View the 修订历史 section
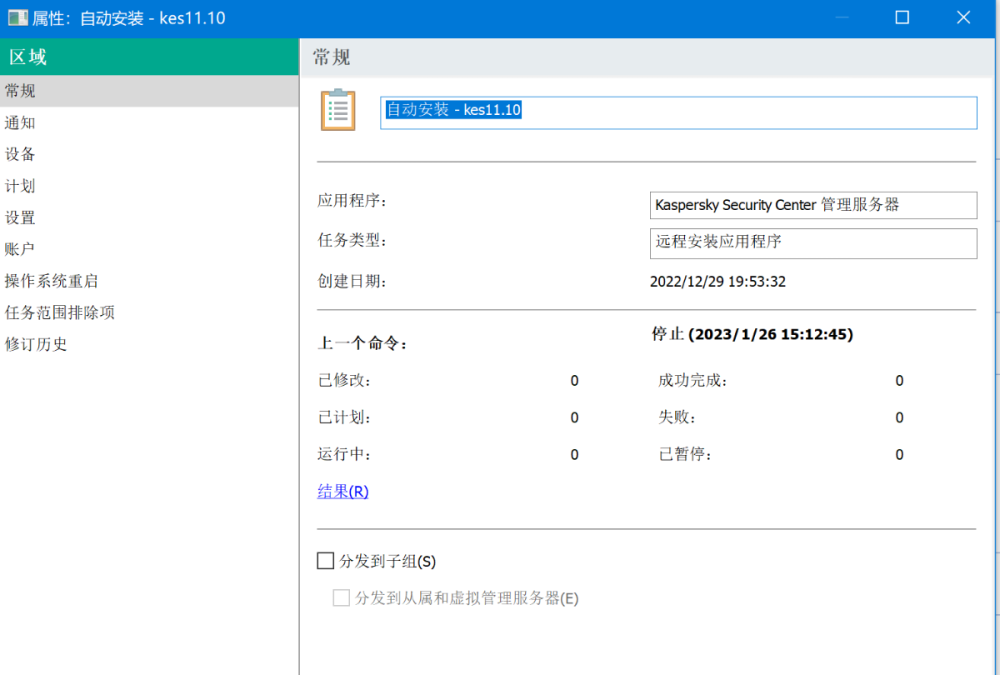The width and height of the screenshot is (1000, 675). [x=36, y=344]
